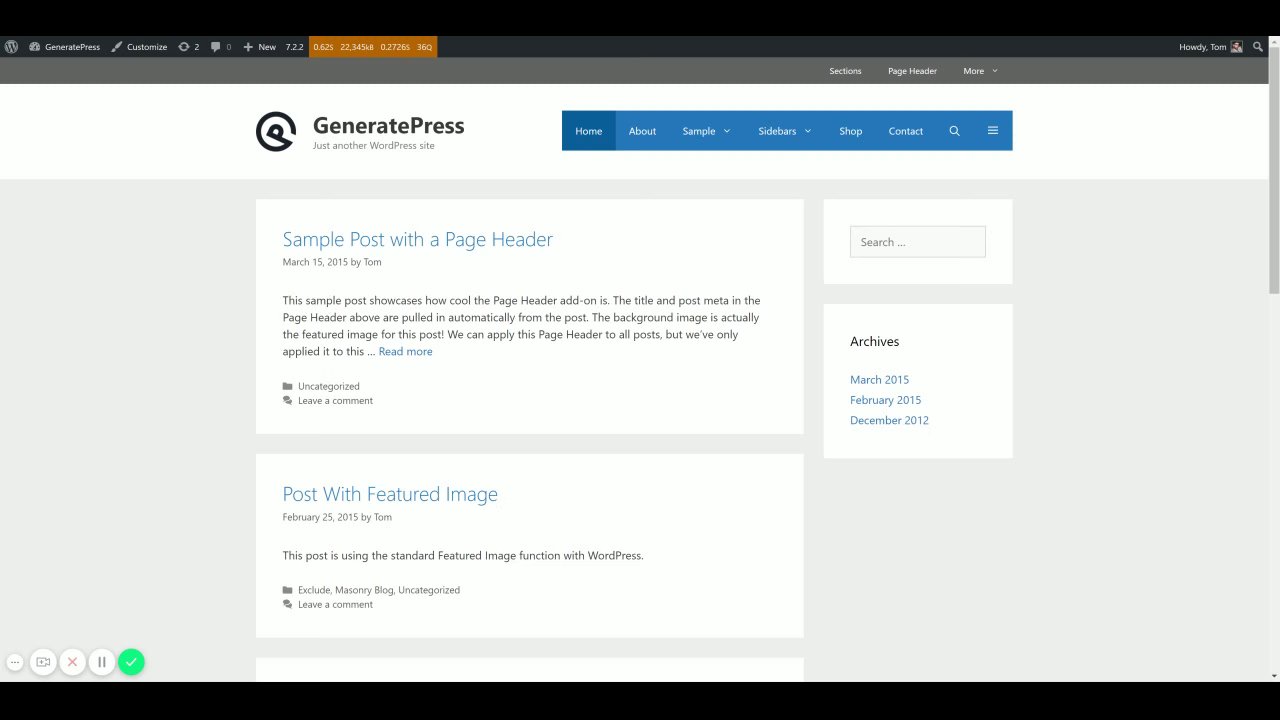1280x720 pixels.
Task: Leave a comment on Featured Image post
Action: click(335, 605)
